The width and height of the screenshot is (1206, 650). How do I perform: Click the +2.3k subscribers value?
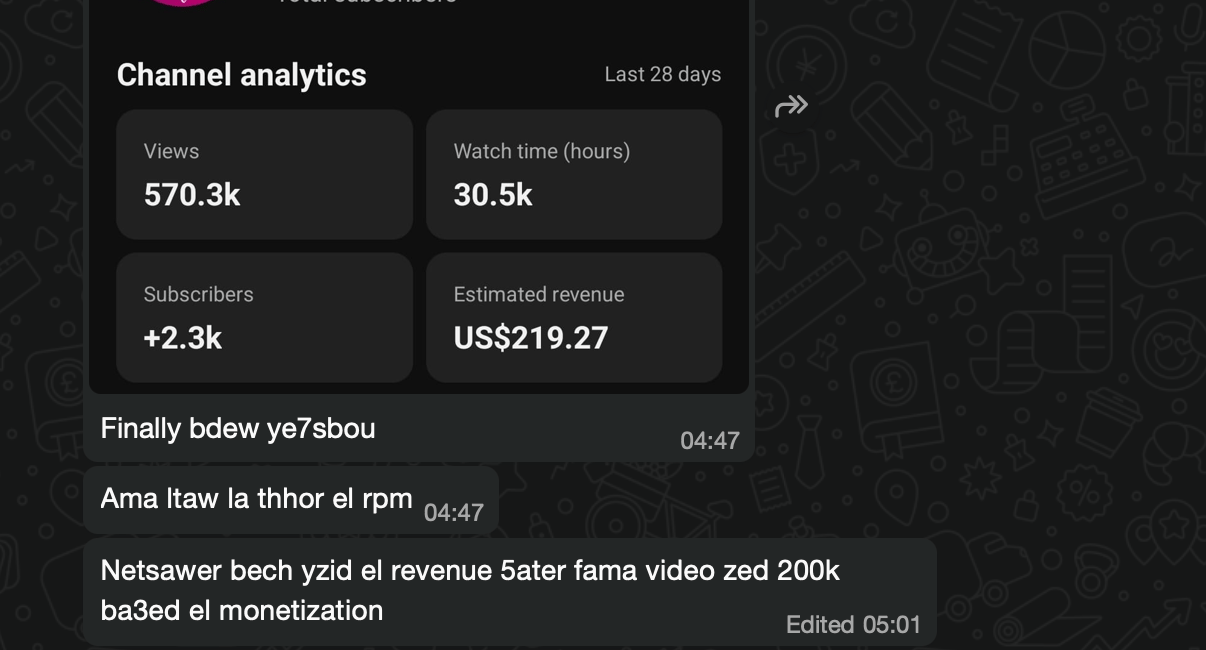point(182,338)
